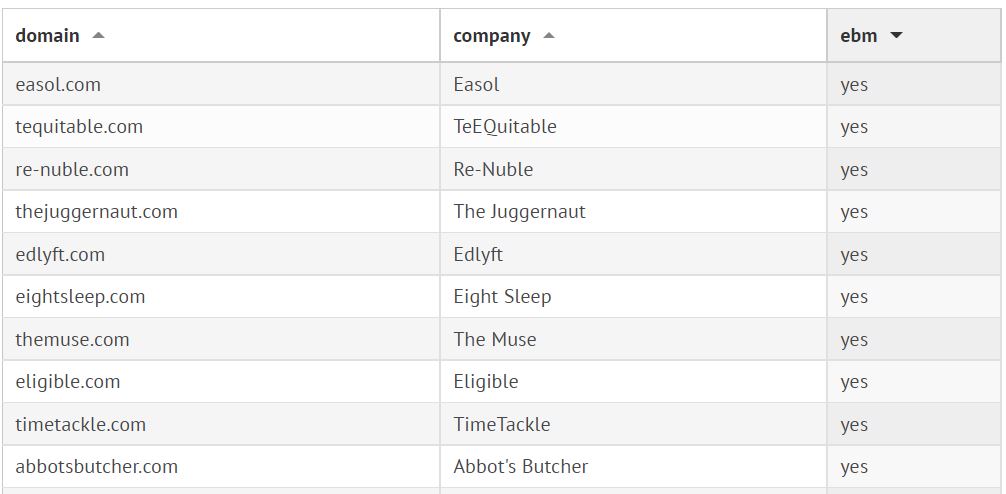Screen dimensions: 1006x494
Task: Sort table by ebm column header
Action: pyautogui.click(x=859, y=36)
